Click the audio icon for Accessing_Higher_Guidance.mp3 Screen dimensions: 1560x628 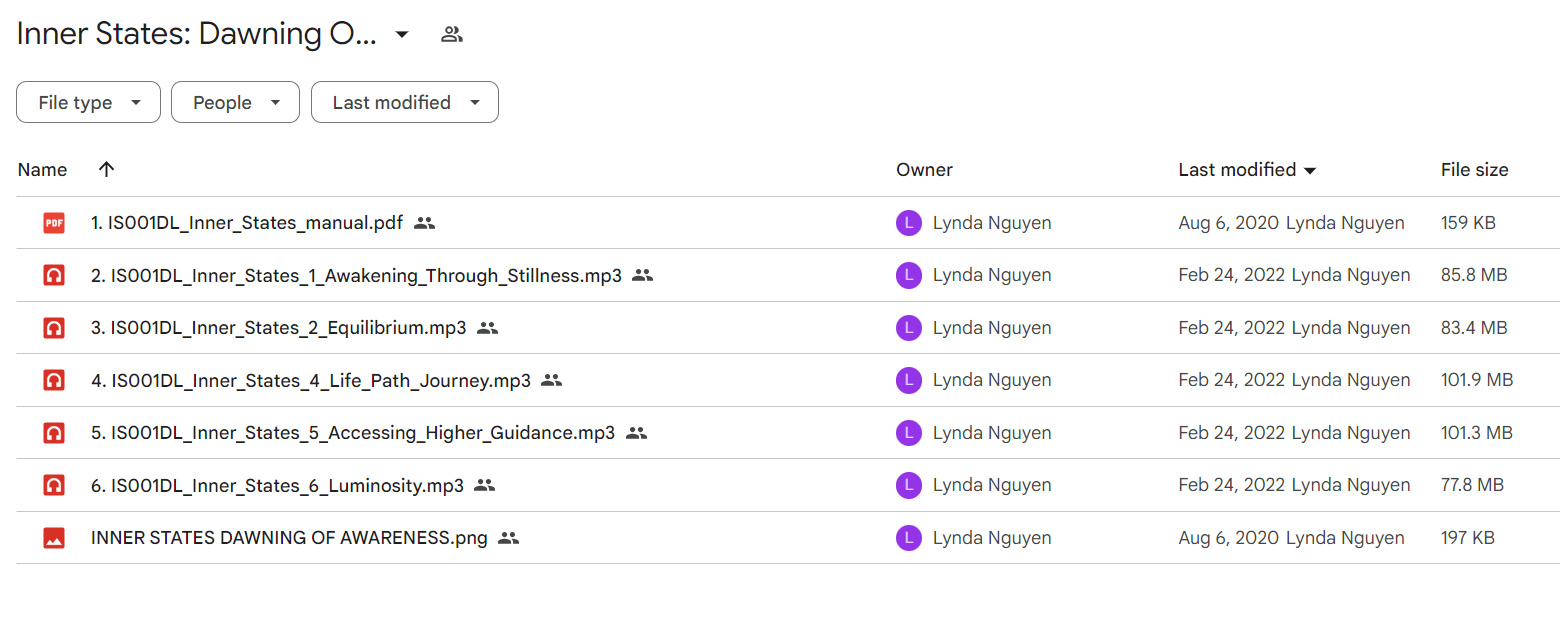pos(54,433)
